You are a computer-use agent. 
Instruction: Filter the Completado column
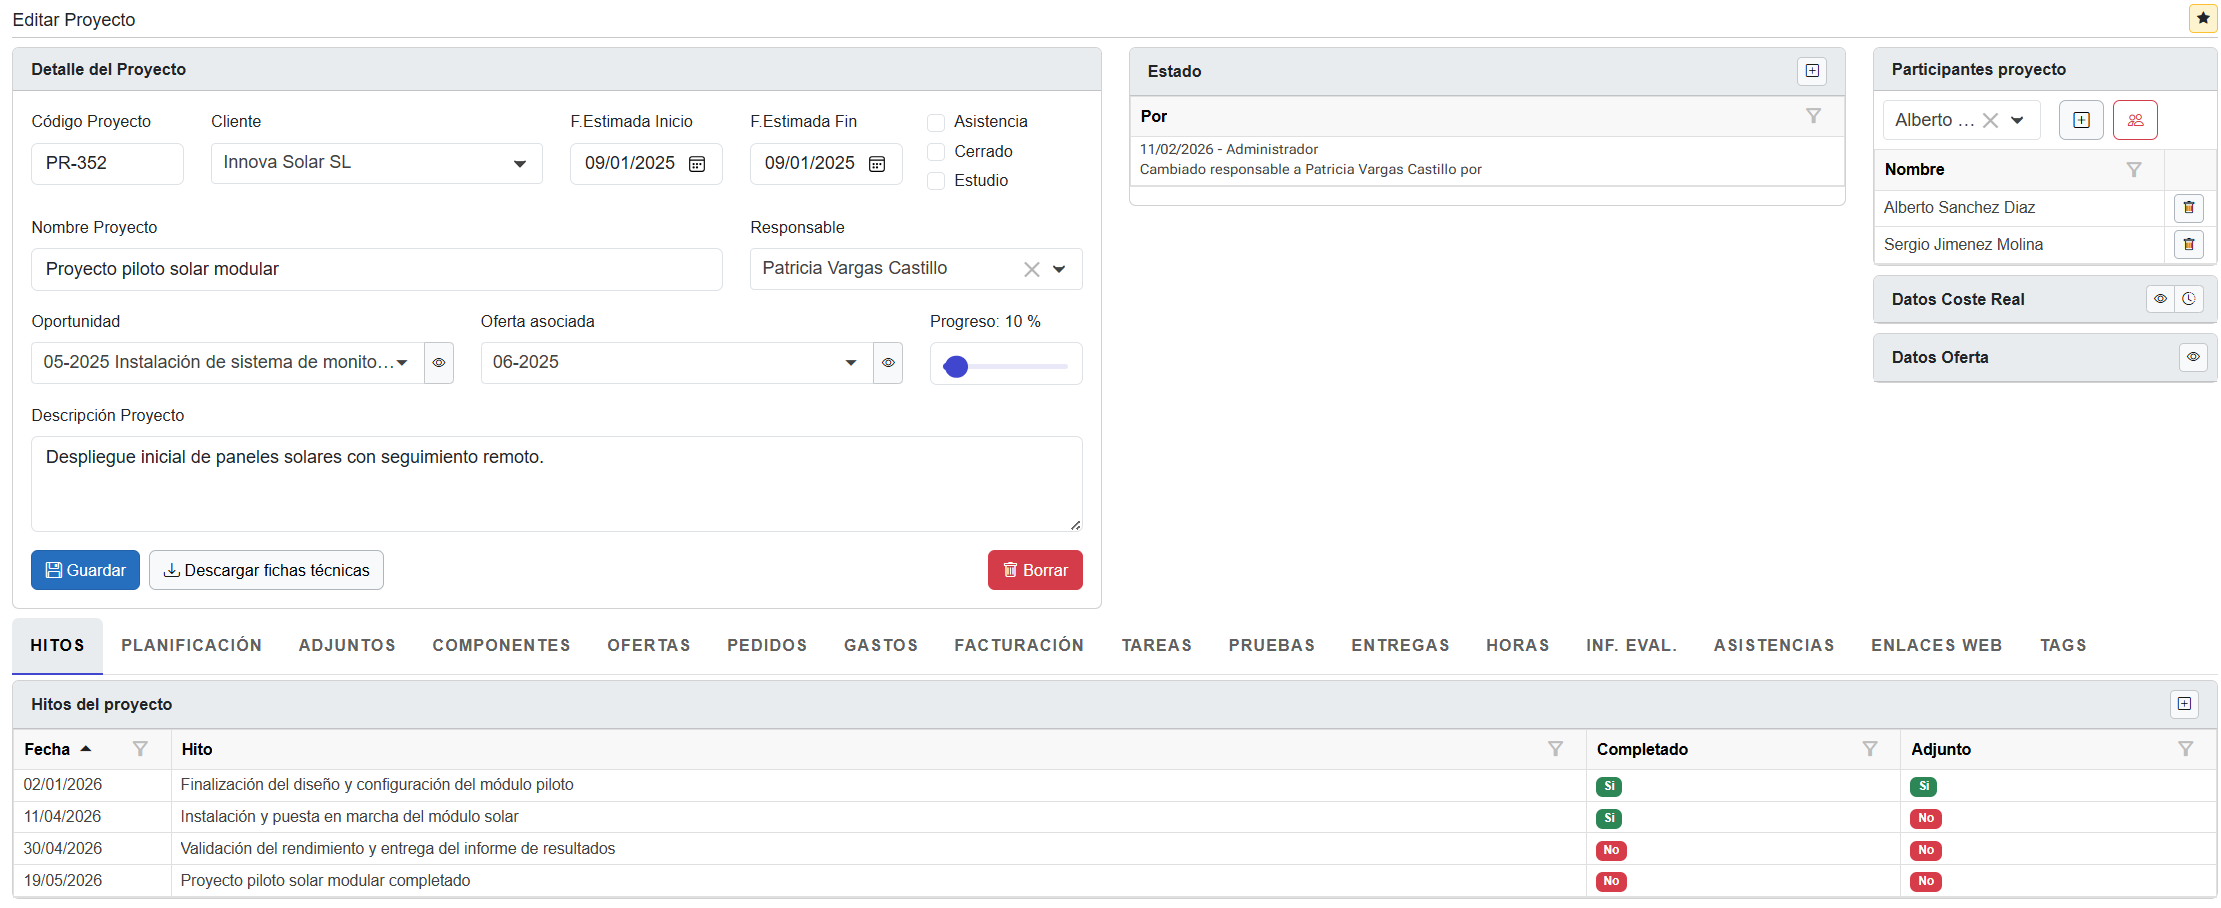(1869, 749)
